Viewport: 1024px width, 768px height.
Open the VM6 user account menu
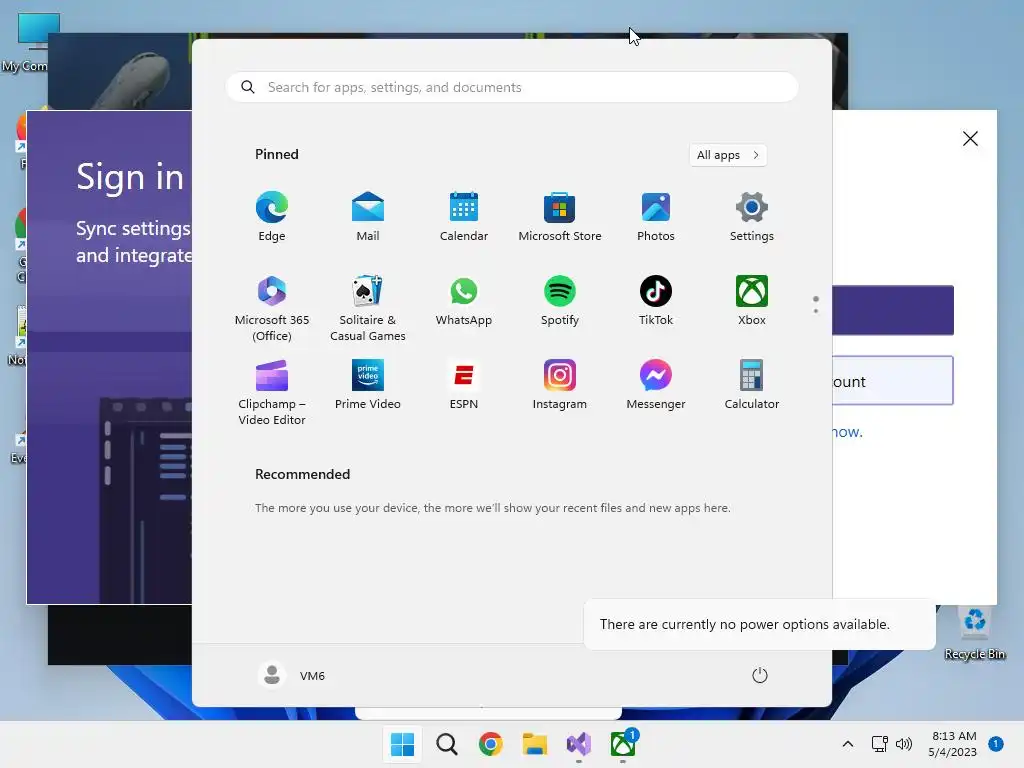pos(291,675)
